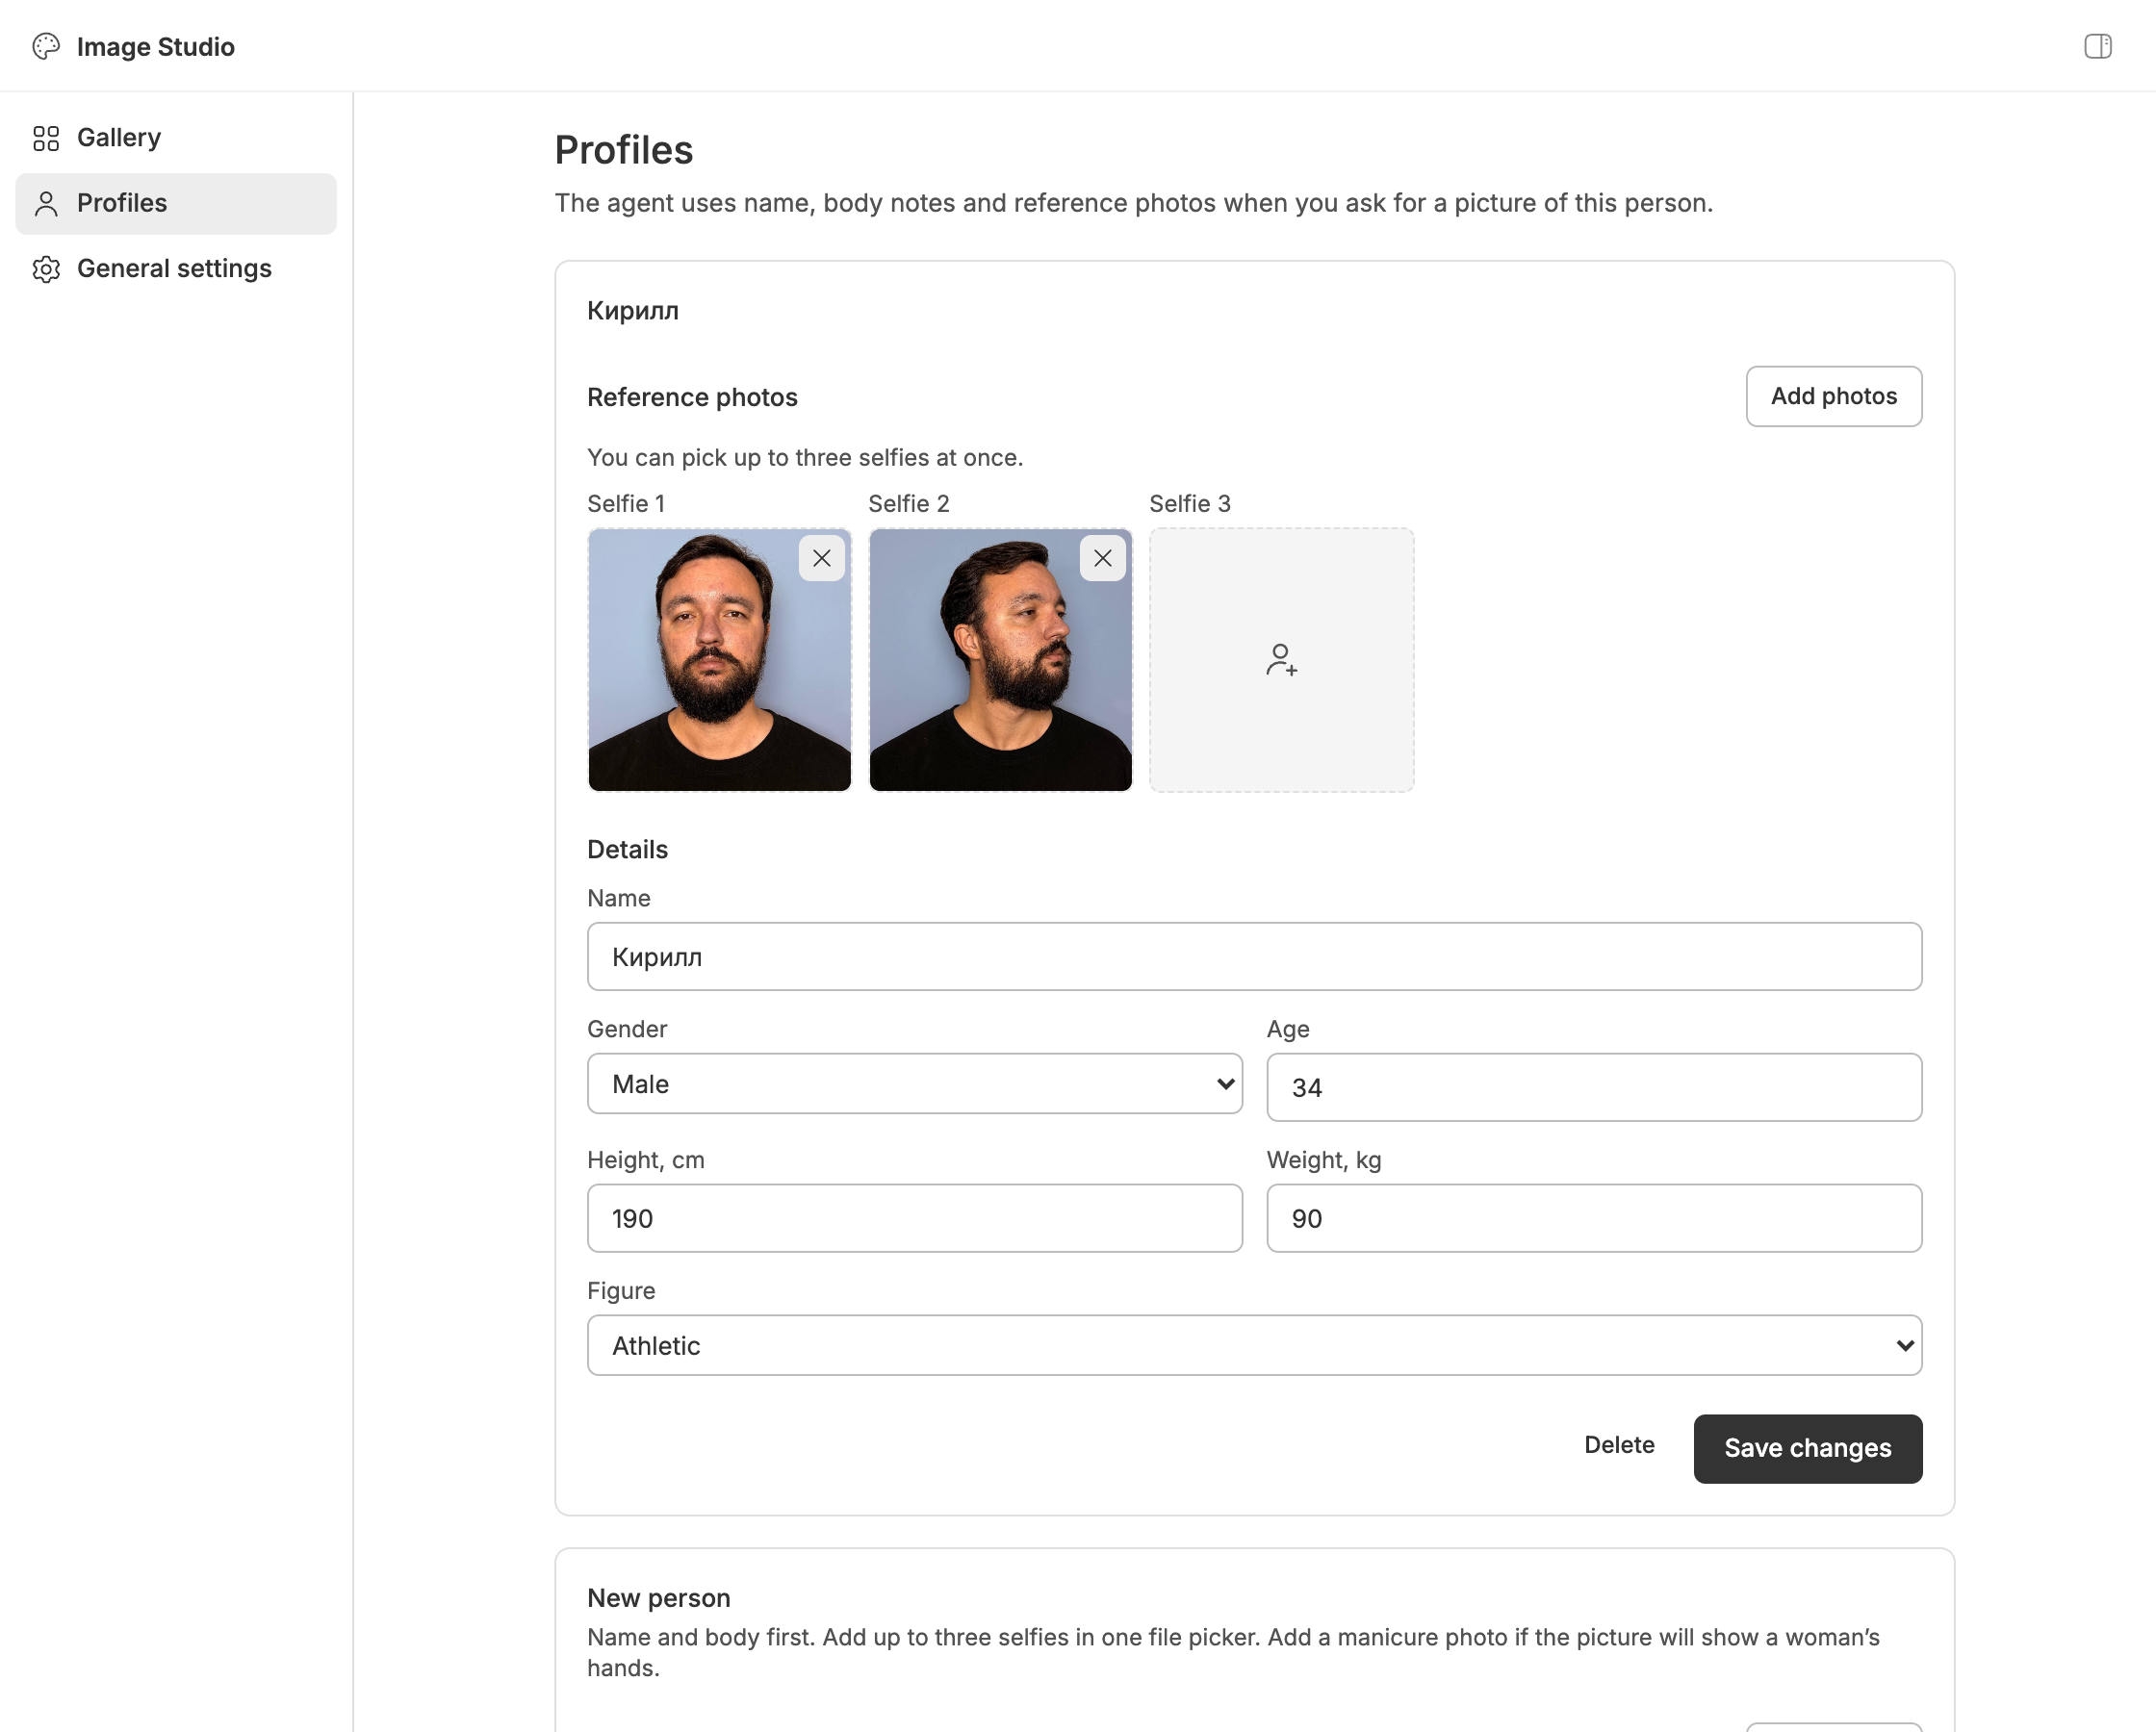This screenshot has height=1732, width=2156.
Task: Click the General settings gear icon
Action: pos(46,269)
